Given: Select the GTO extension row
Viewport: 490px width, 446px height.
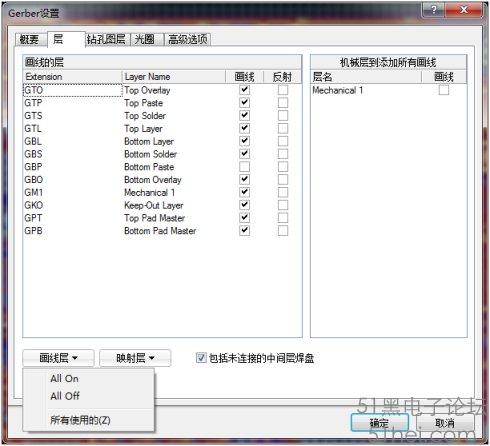Looking at the screenshot, I should tap(73, 90).
